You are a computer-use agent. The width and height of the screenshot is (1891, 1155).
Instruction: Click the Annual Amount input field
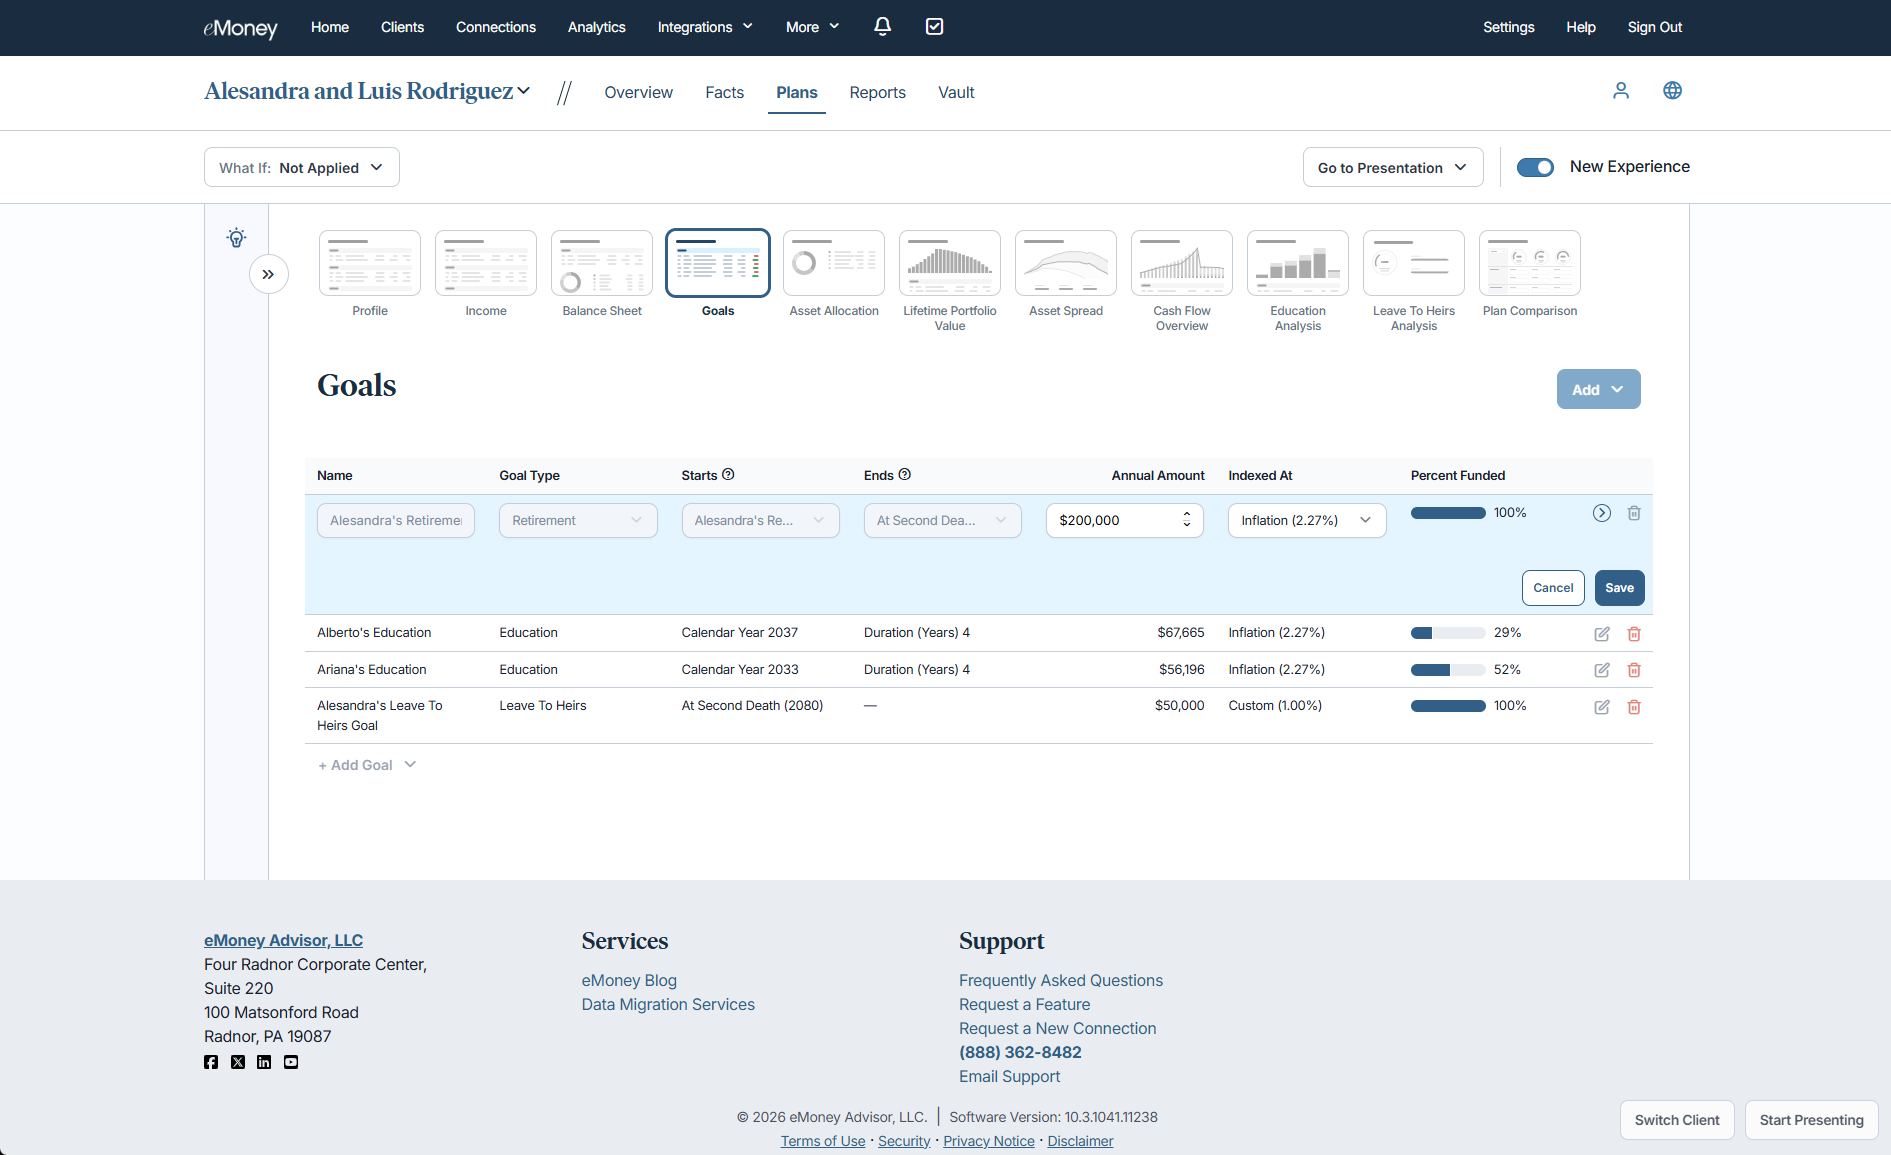click(1115, 520)
